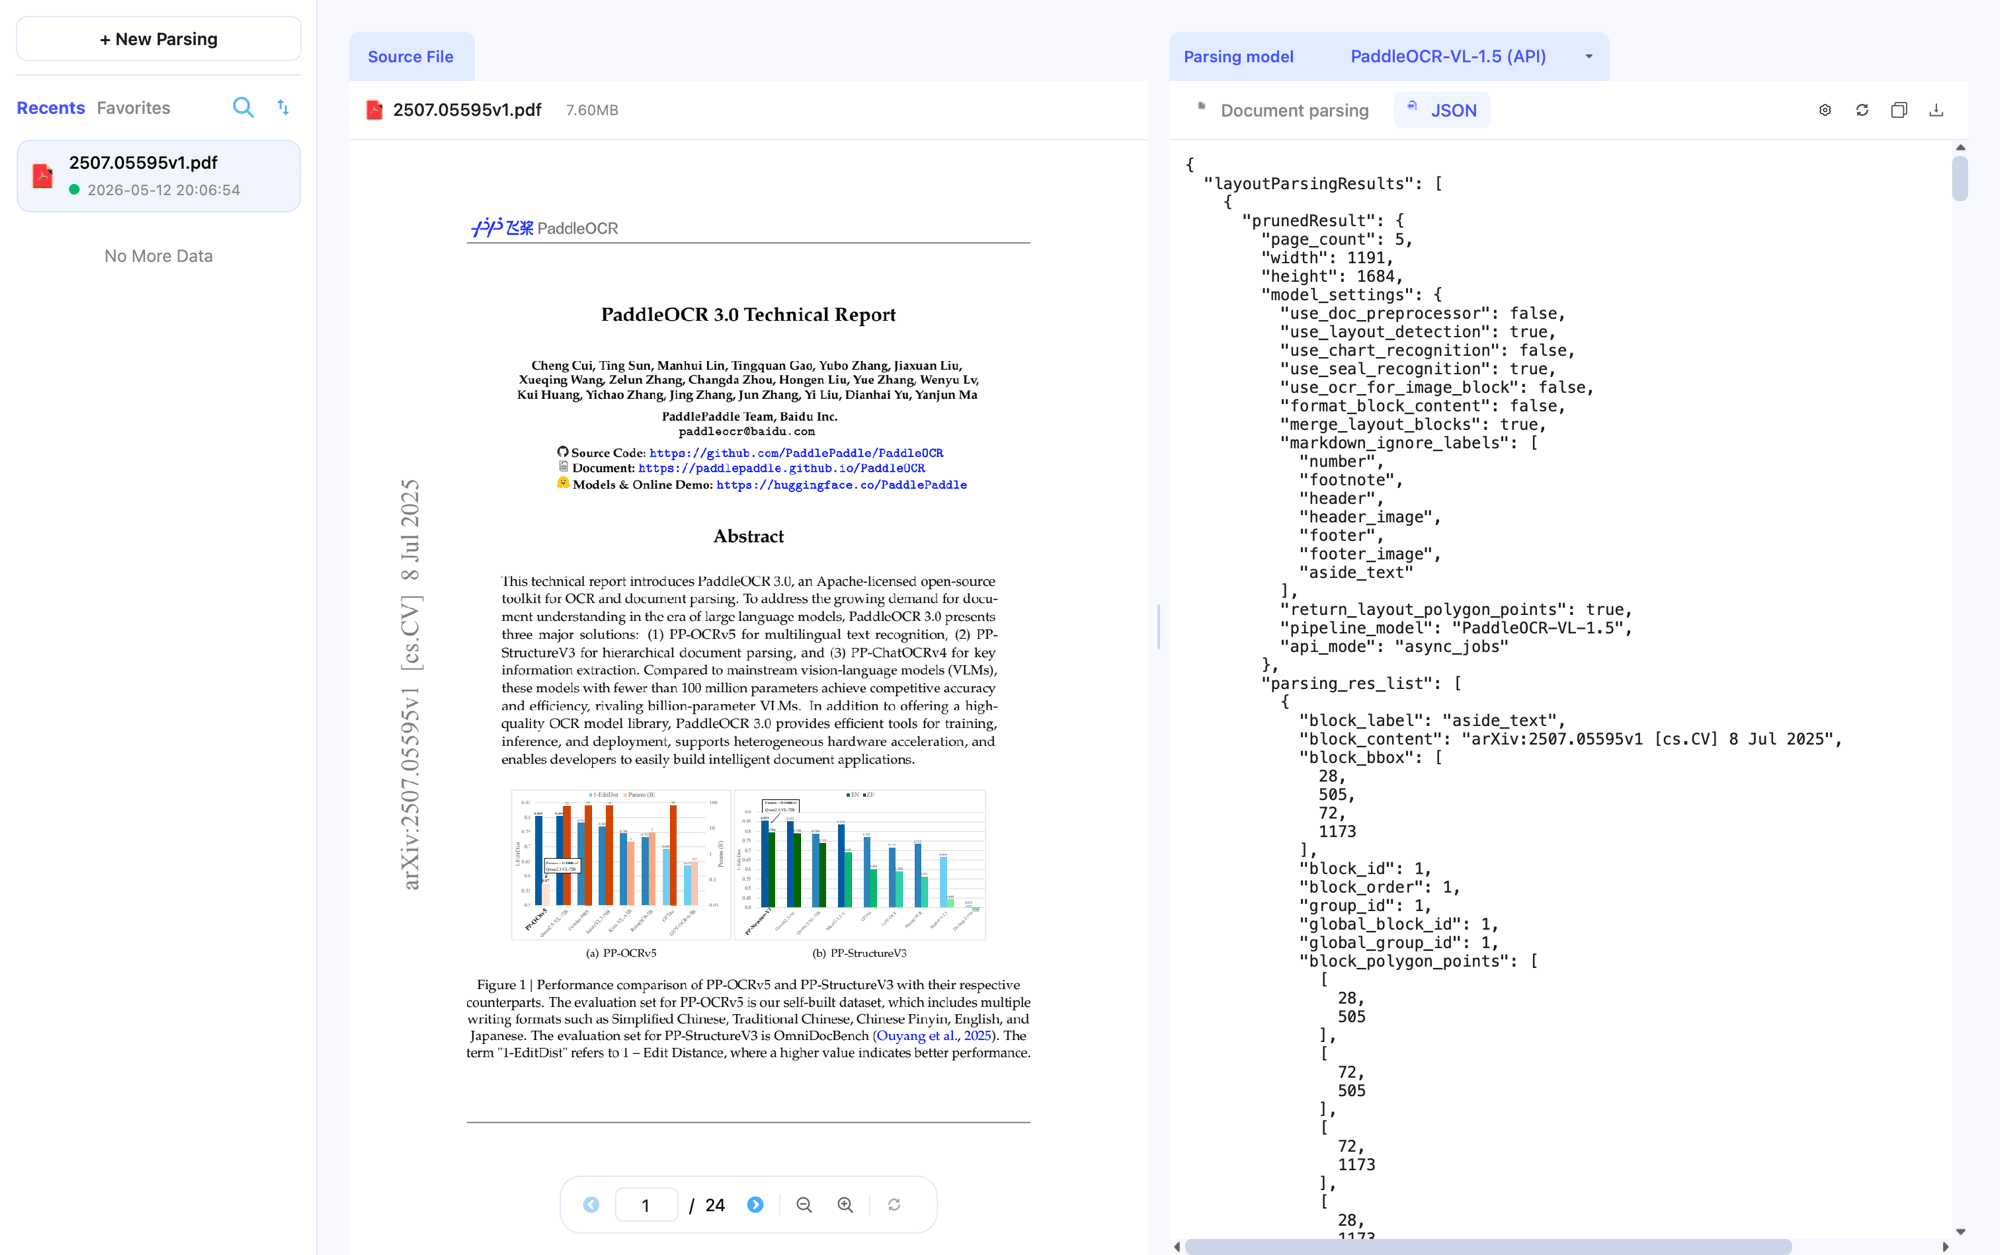Open the huggingface Models & Online Demo link
This screenshot has width=2000, height=1255.
(841, 485)
